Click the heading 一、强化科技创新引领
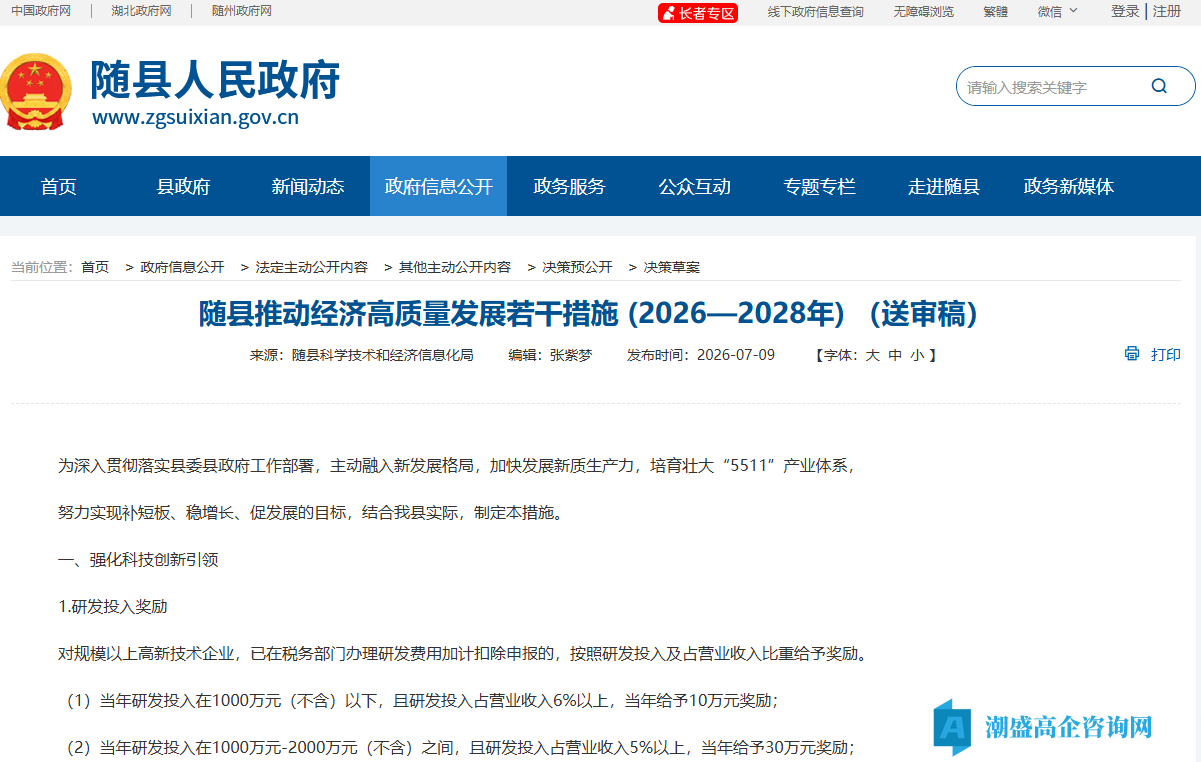The width and height of the screenshot is (1201, 762). tap(138, 560)
